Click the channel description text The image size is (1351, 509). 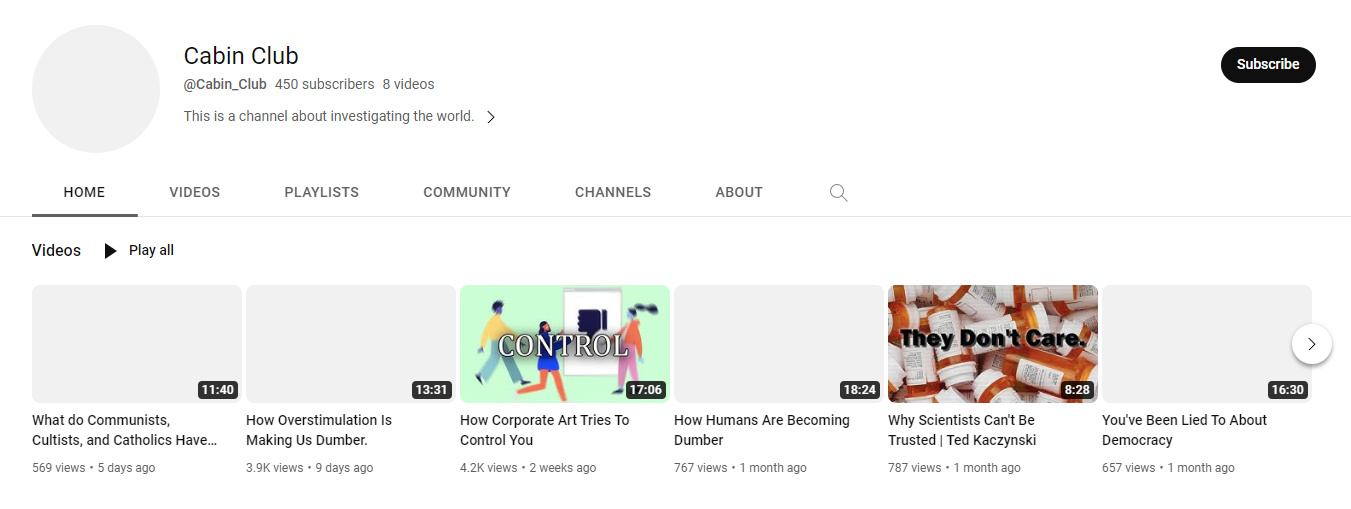coord(329,117)
